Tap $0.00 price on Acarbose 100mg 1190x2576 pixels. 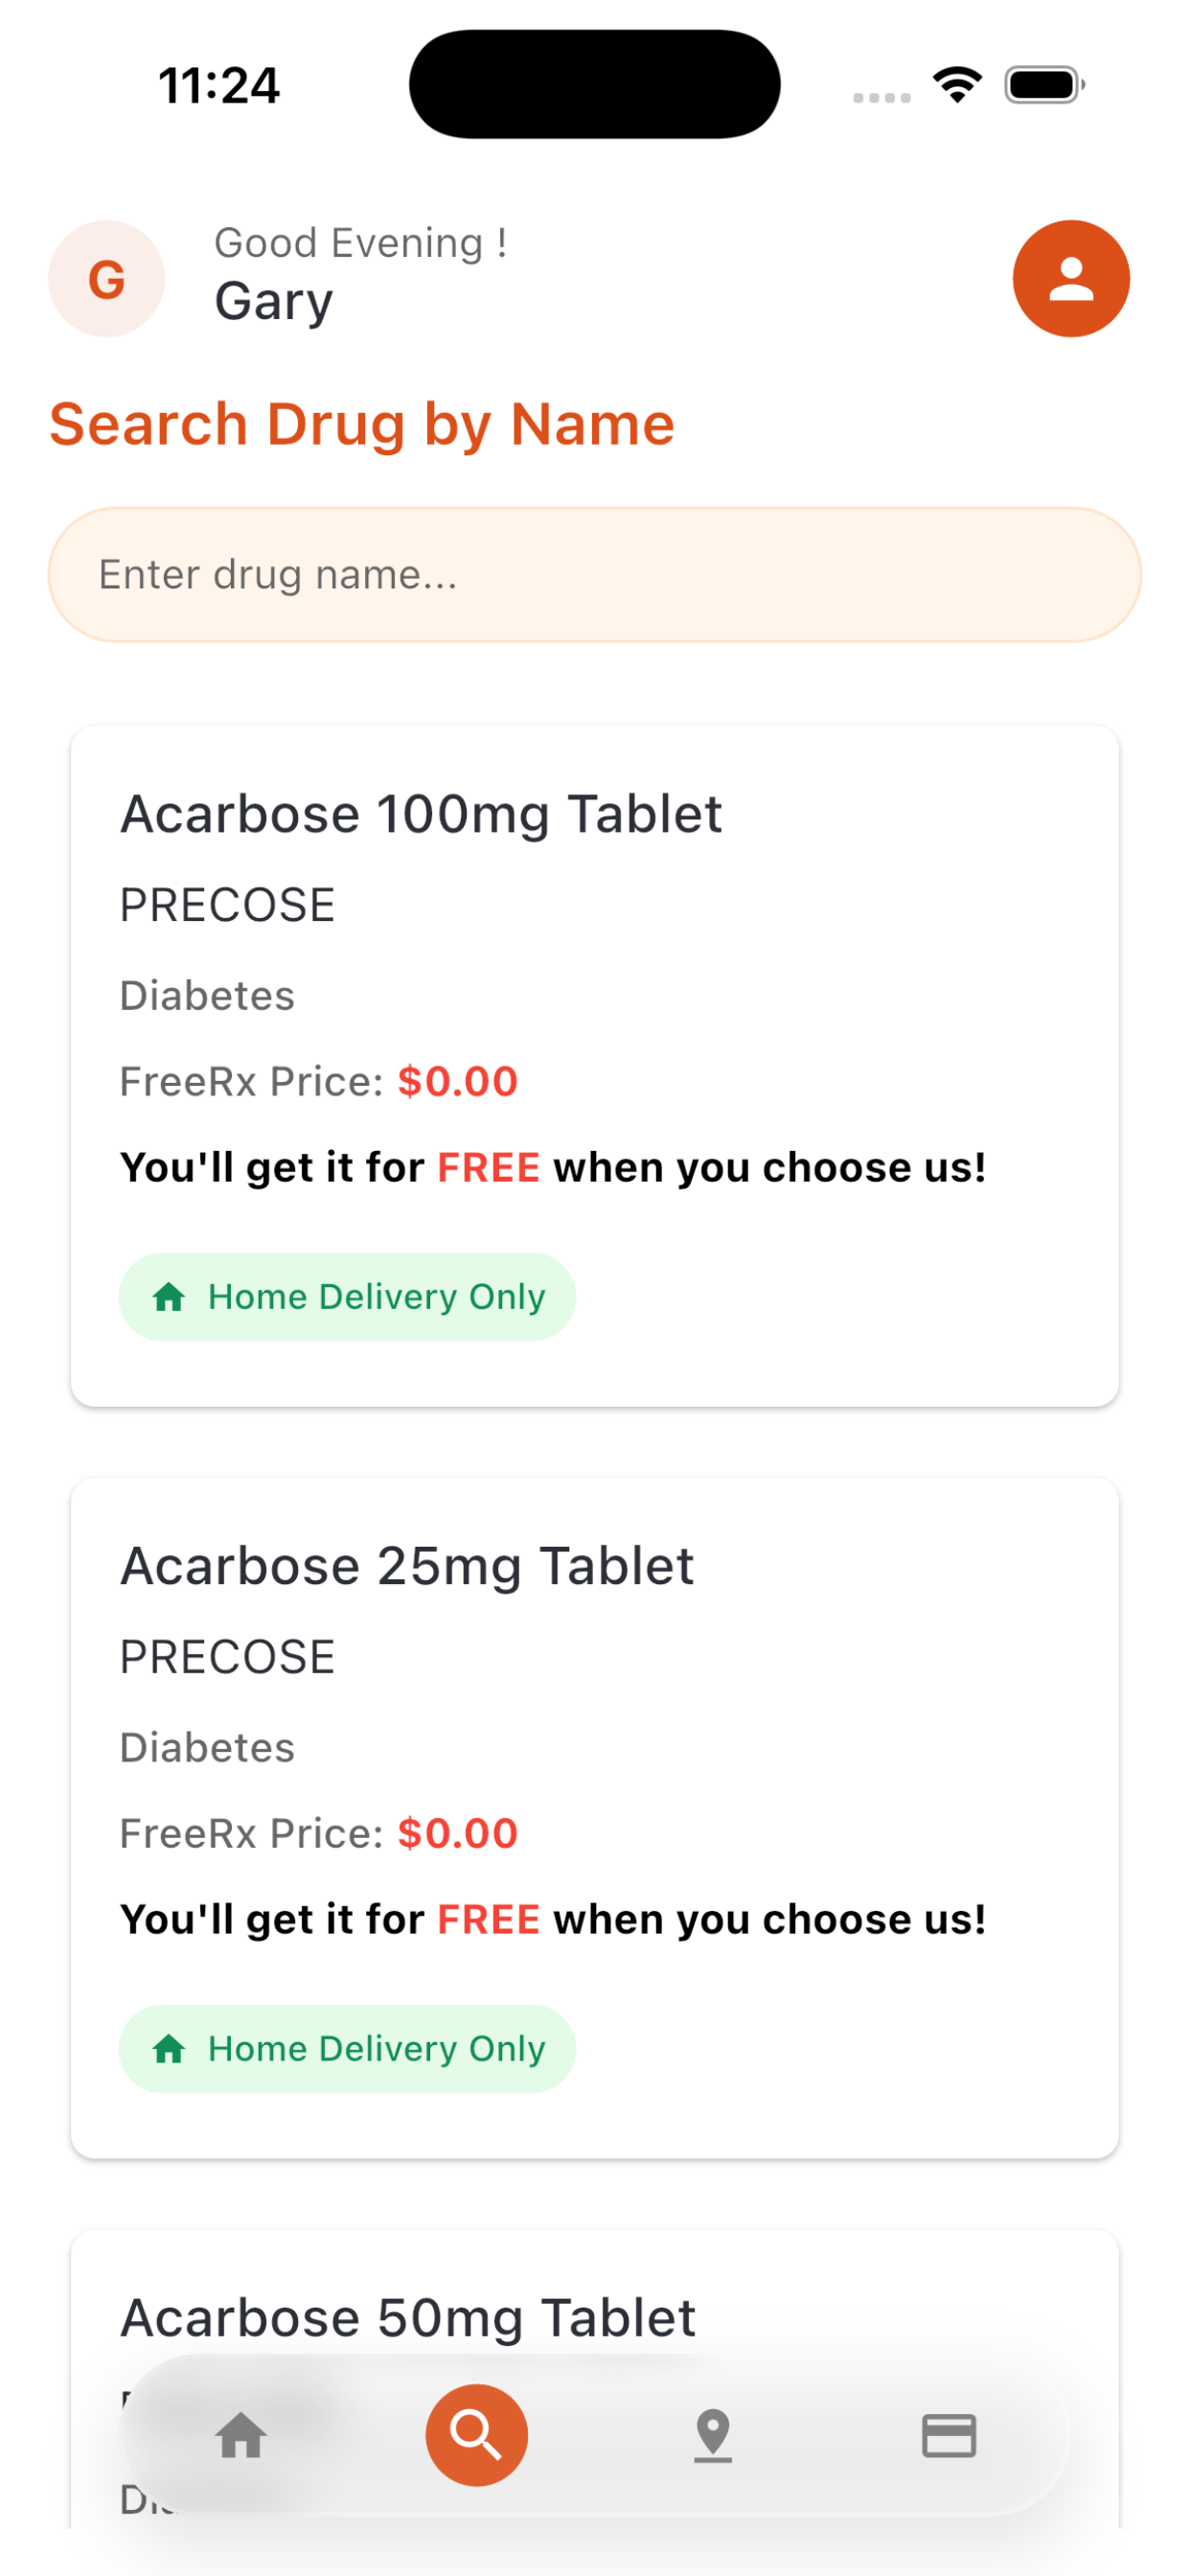pos(458,1082)
